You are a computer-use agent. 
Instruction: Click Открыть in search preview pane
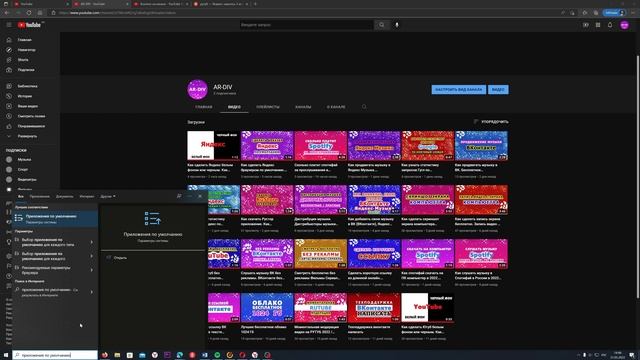point(120,258)
